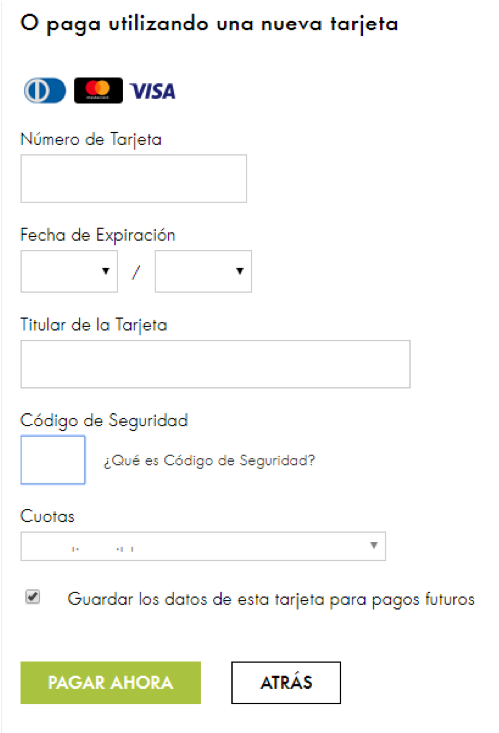Uncheck the save card data checkbox
Viewport: 499px width, 733px height.
click(33, 597)
